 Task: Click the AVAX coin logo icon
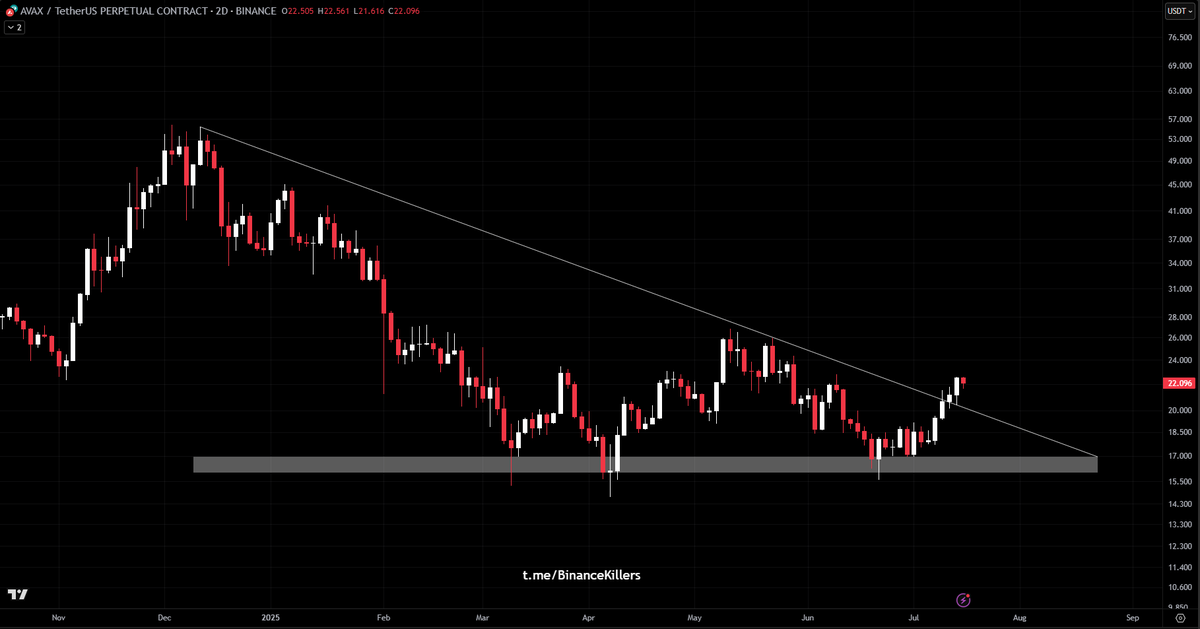[x=11, y=11]
